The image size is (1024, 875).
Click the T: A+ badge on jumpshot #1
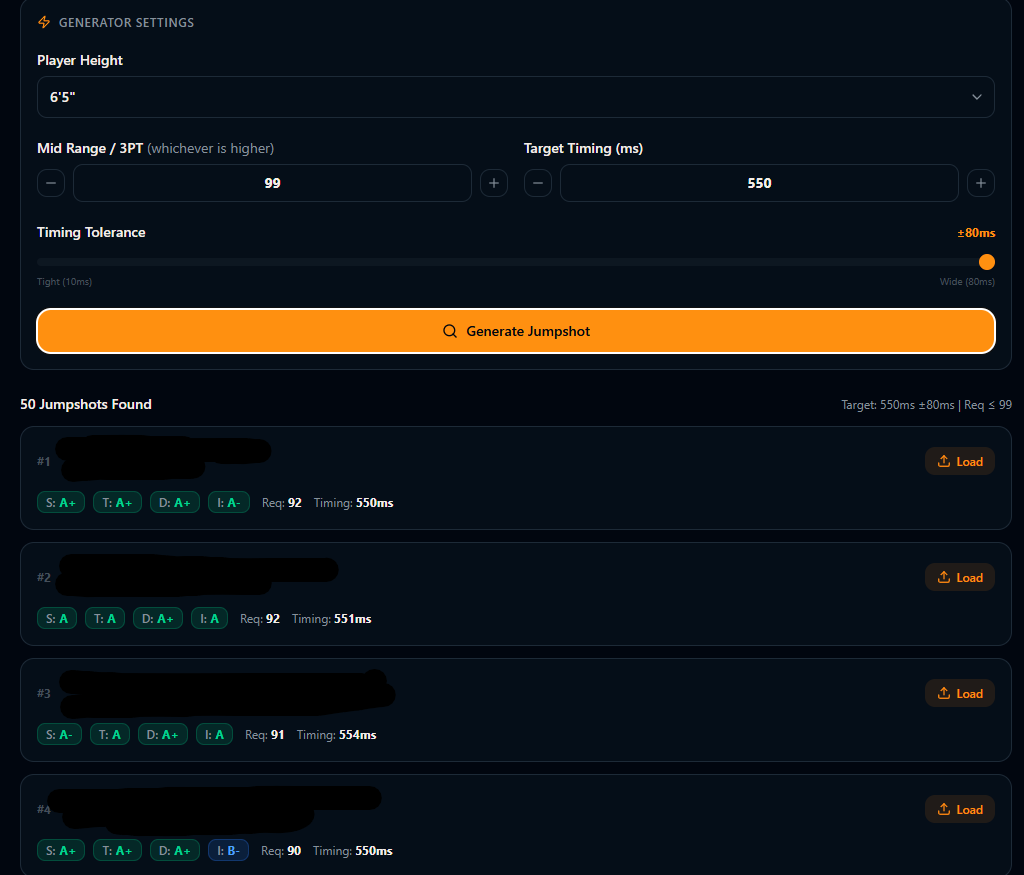[118, 502]
